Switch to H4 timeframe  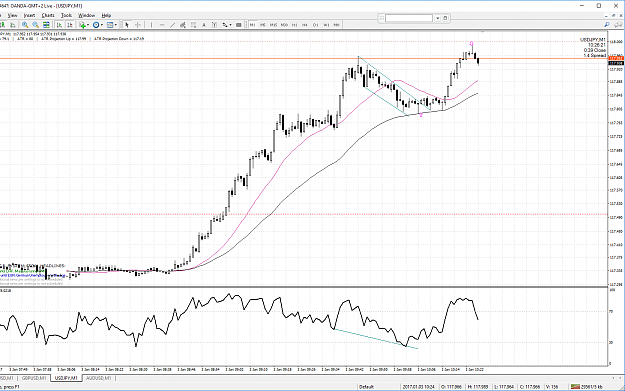tap(305, 25)
